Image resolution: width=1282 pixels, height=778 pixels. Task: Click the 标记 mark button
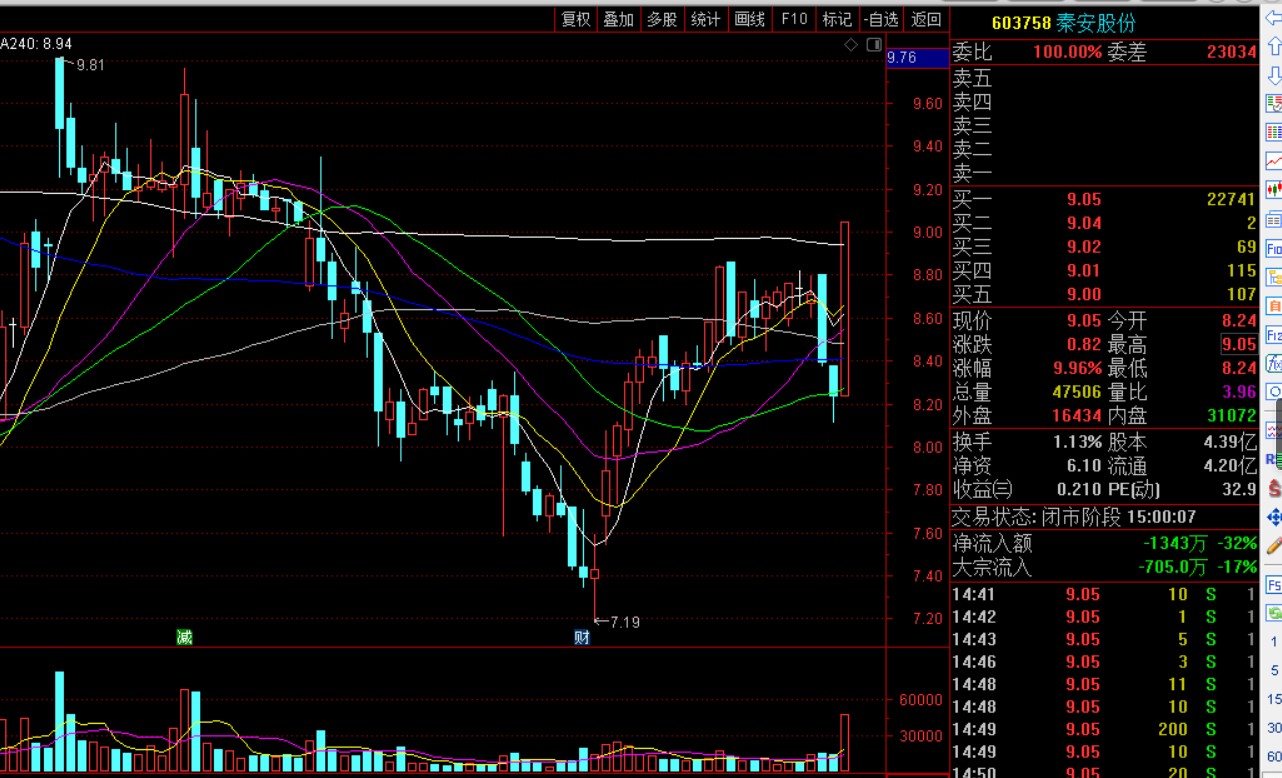836,19
